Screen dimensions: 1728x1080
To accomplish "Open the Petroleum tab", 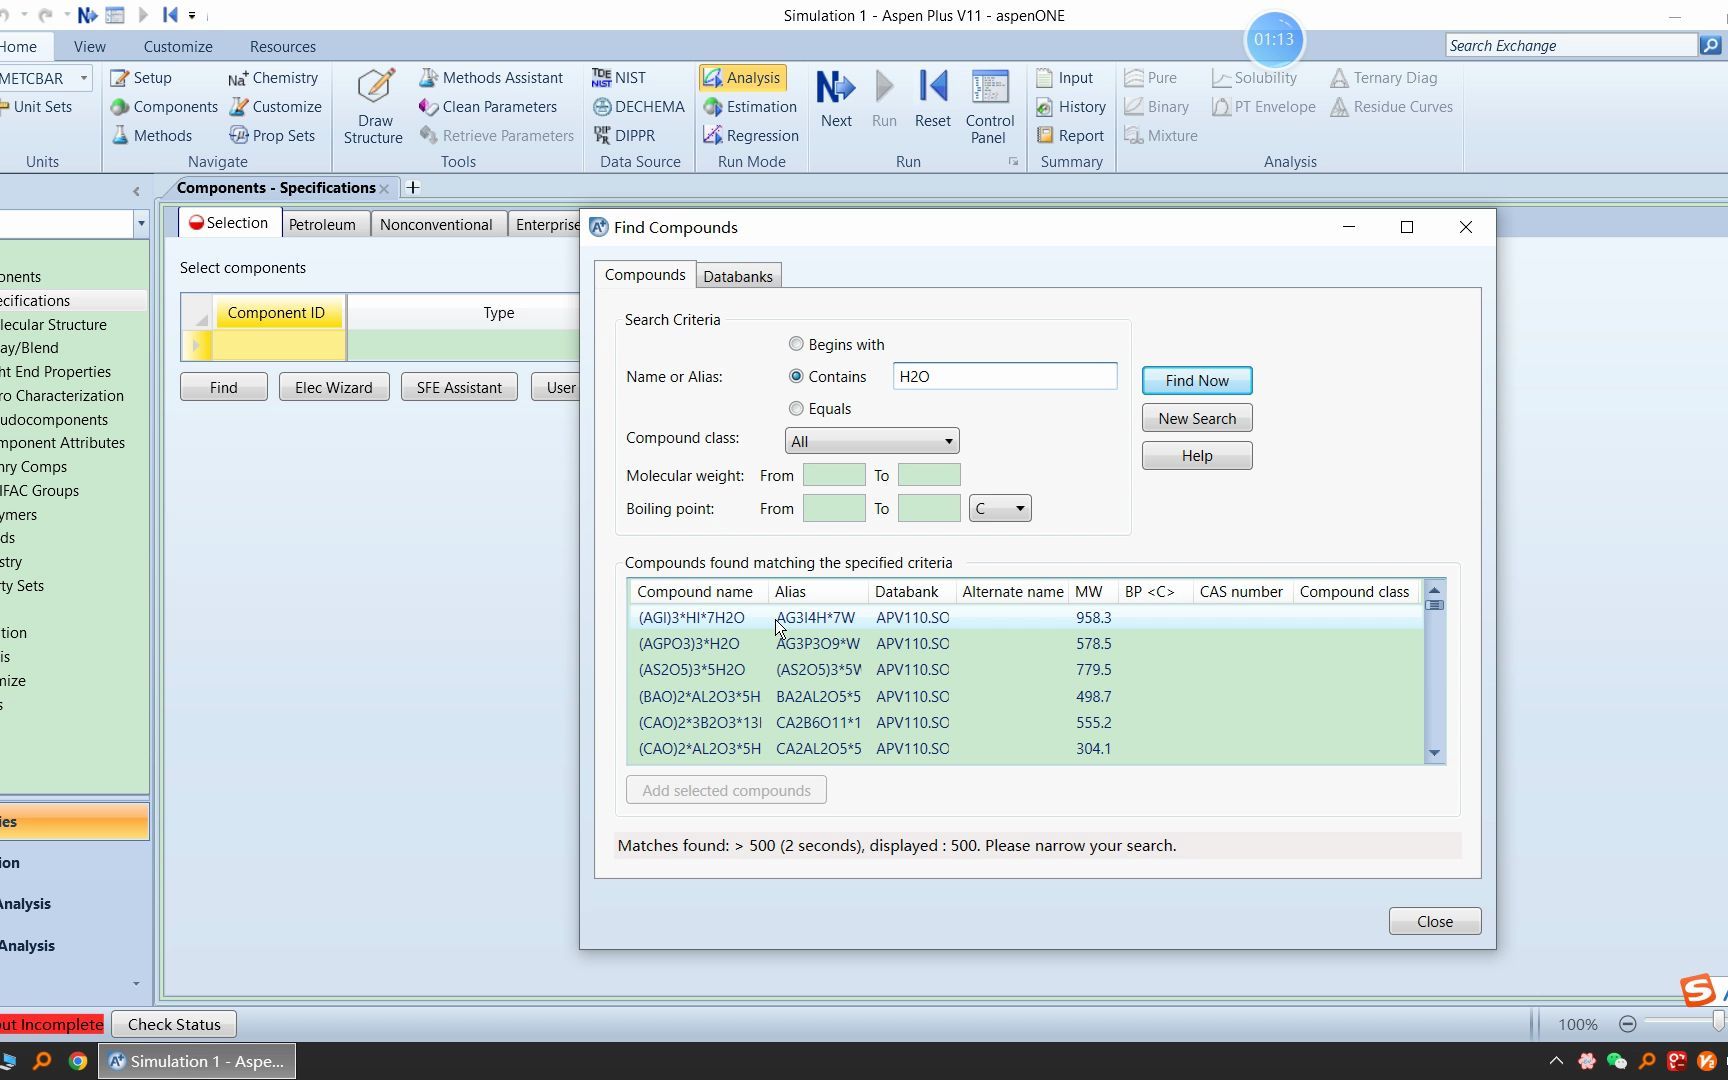I will [x=322, y=224].
